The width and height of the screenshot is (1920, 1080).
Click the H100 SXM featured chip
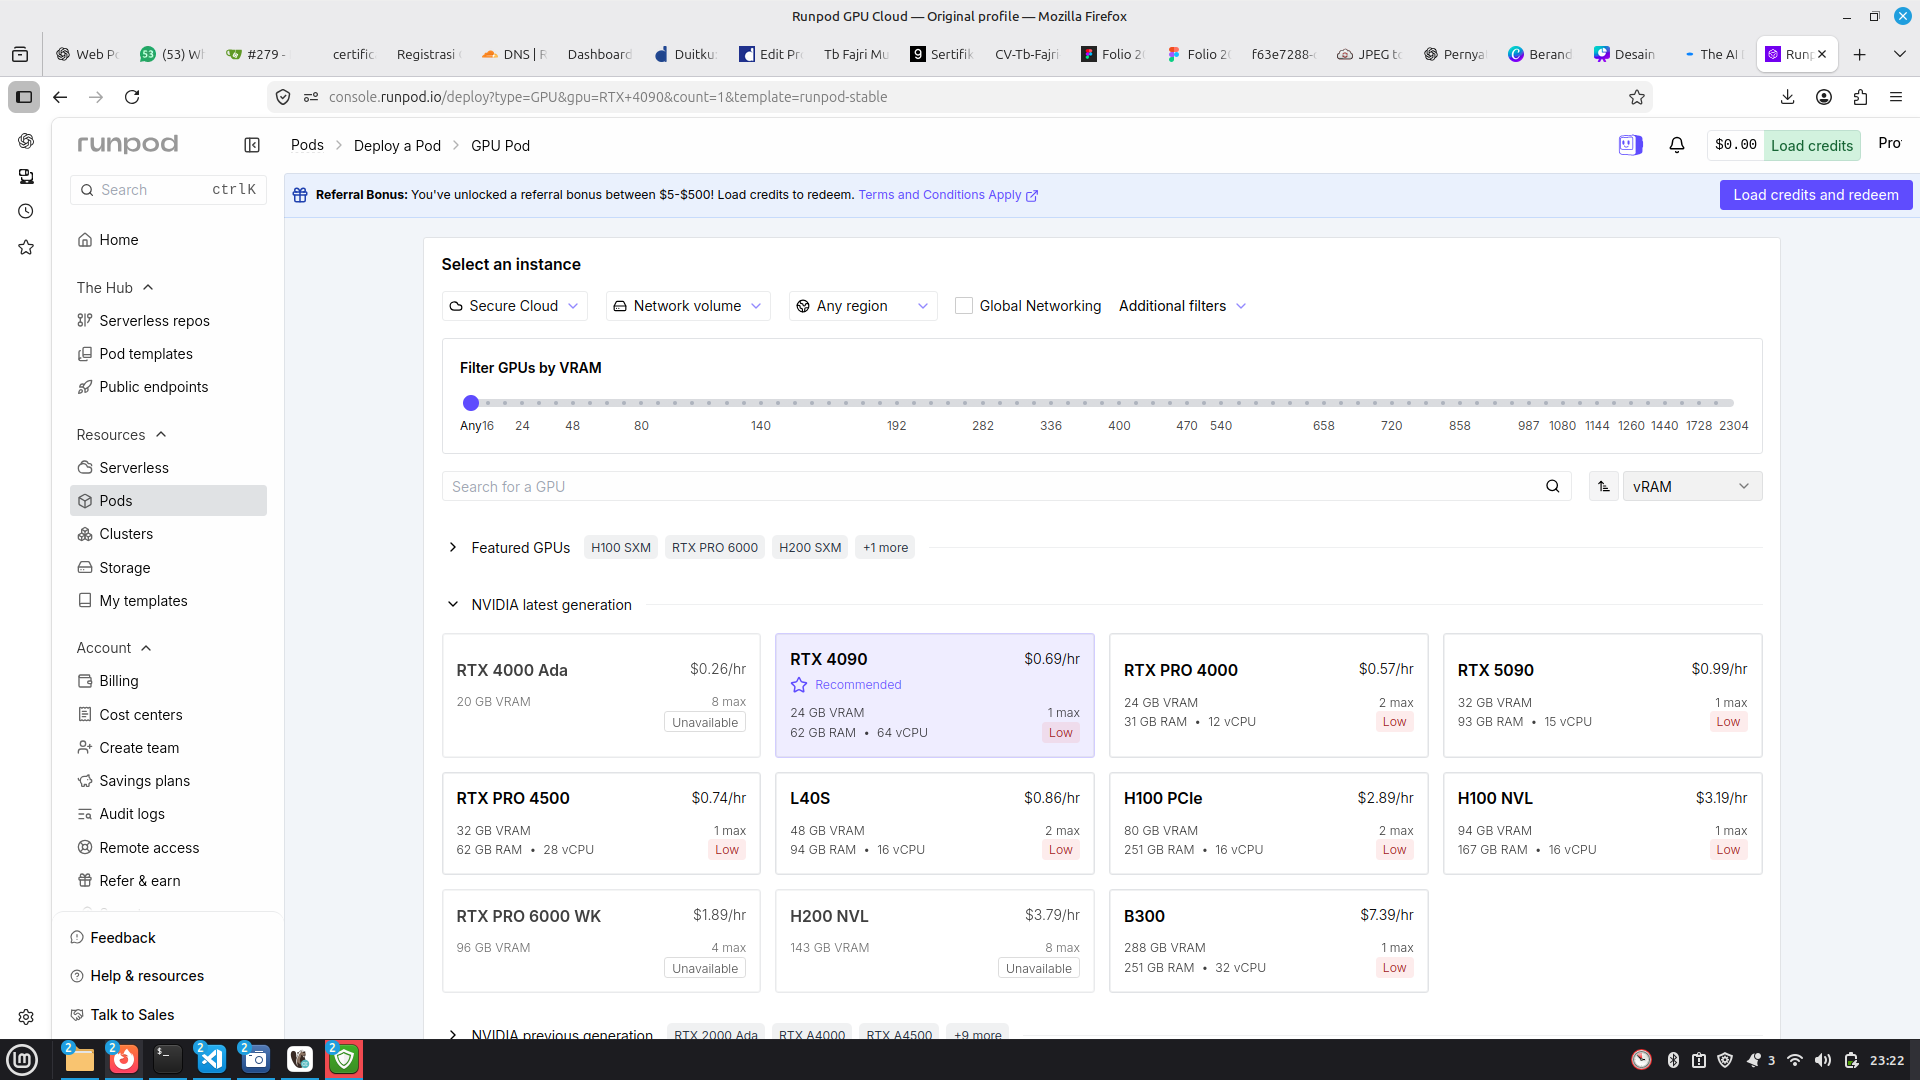(620, 548)
